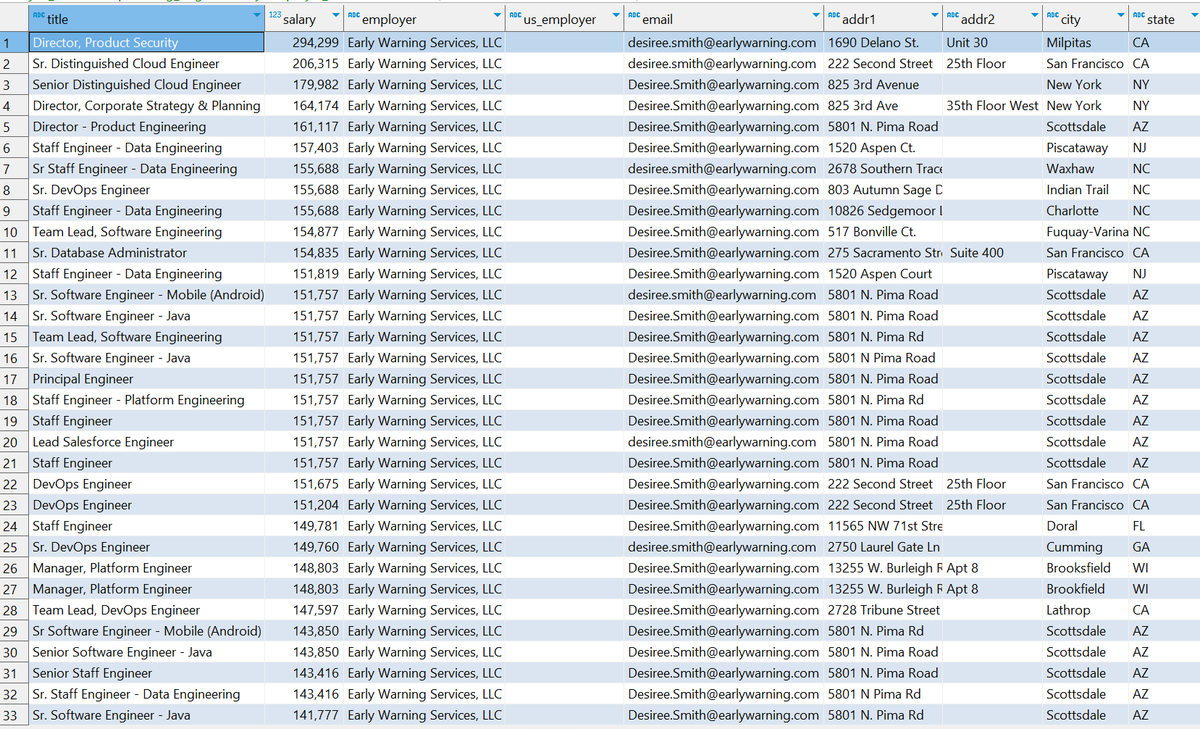Click address cell '2728 Tribune Street'
Viewport: 1200px width, 729px height.
(884, 610)
